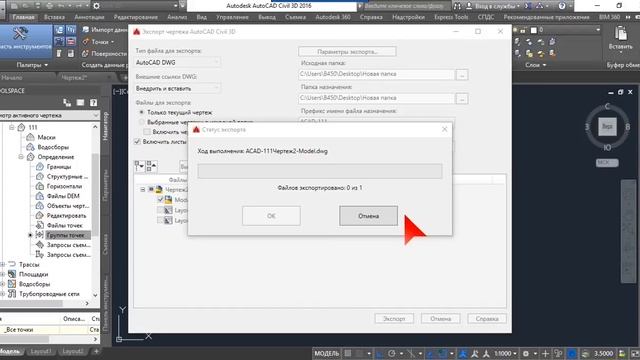Screen dimensions: 640x360
Task: Click the blue annotation scale icon in status bar
Action: (463, 353)
